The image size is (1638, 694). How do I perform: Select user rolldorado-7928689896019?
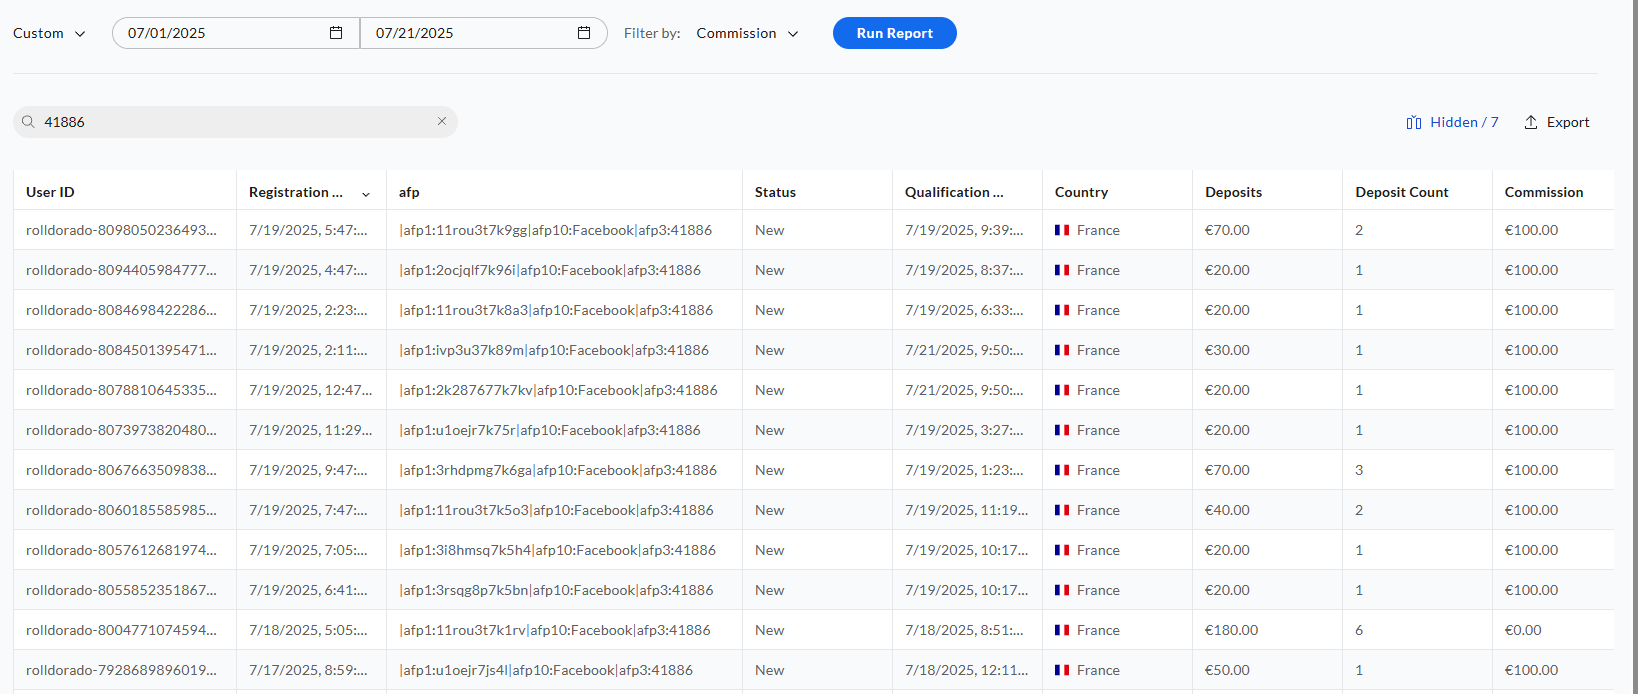point(121,670)
